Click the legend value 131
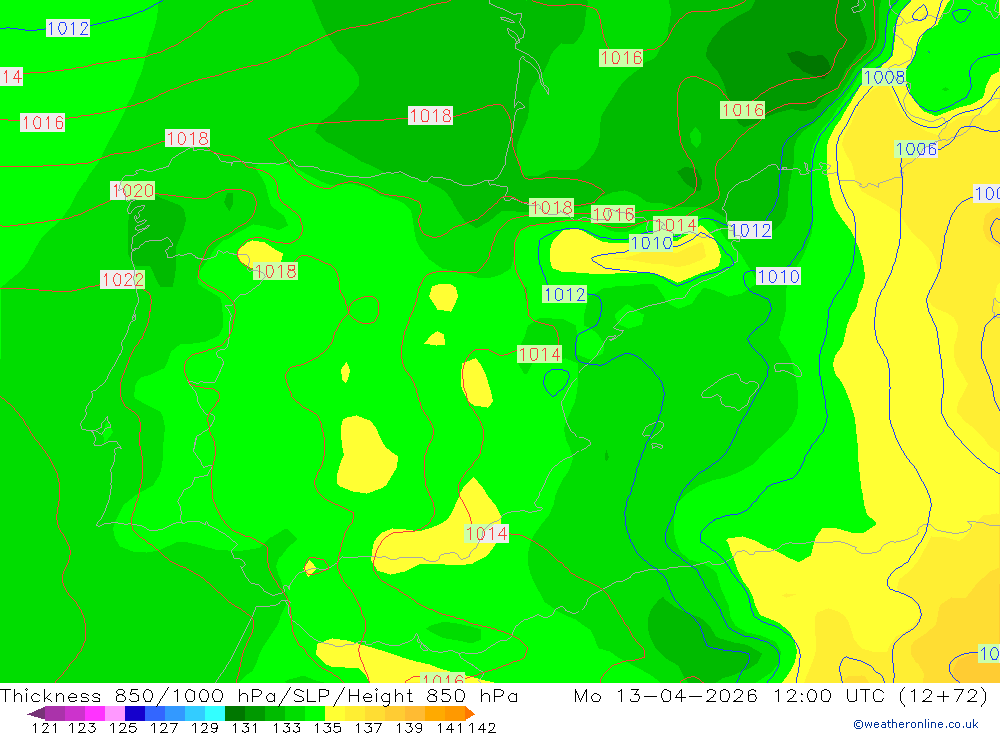Screen dimensions: 1000x733 (x=244, y=727)
